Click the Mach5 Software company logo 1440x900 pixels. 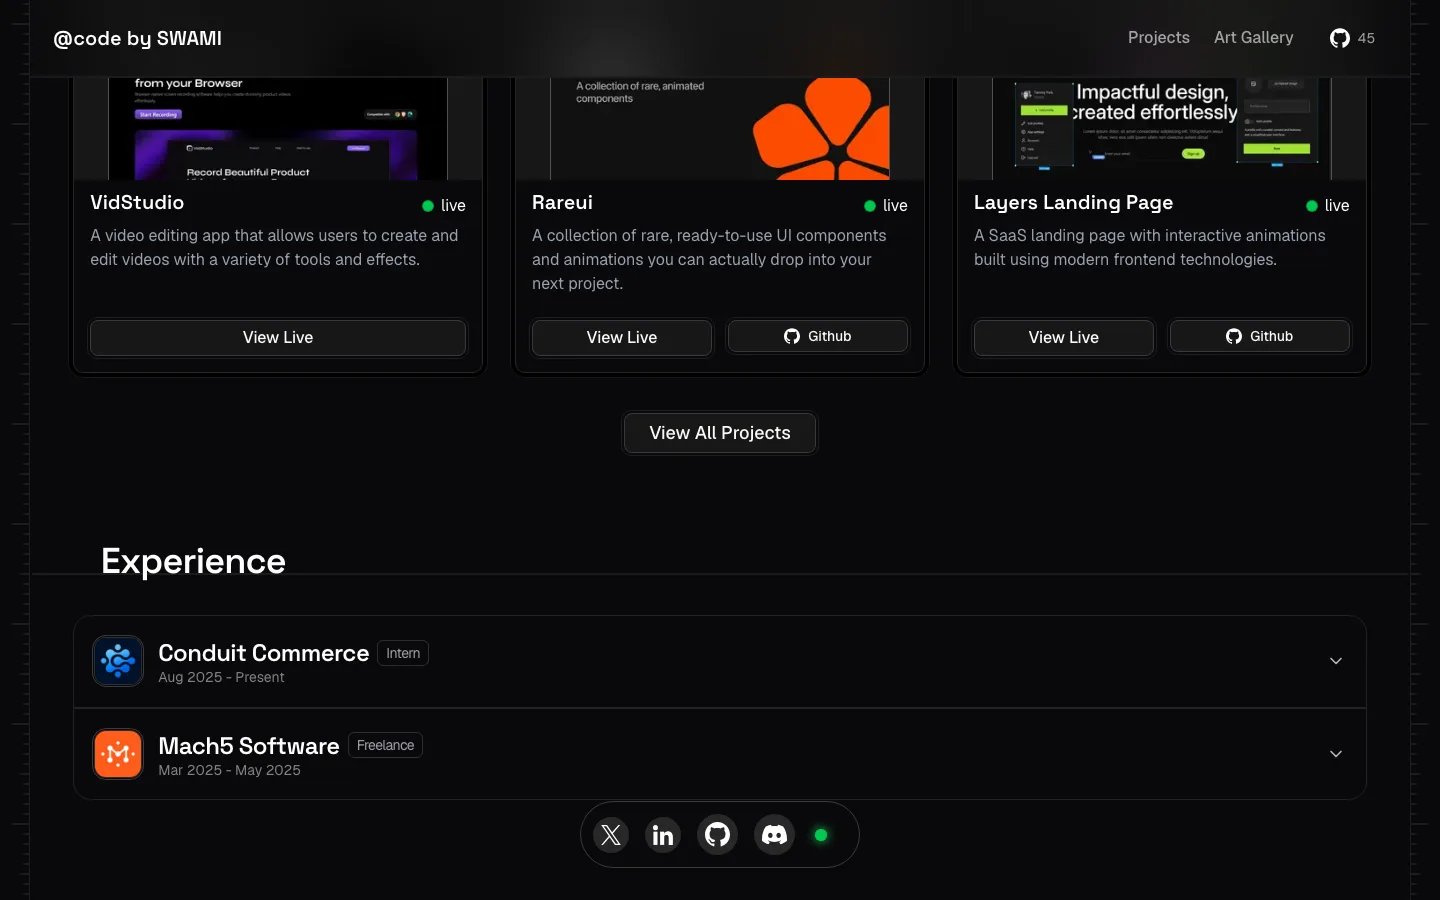pyautogui.click(x=118, y=754)
